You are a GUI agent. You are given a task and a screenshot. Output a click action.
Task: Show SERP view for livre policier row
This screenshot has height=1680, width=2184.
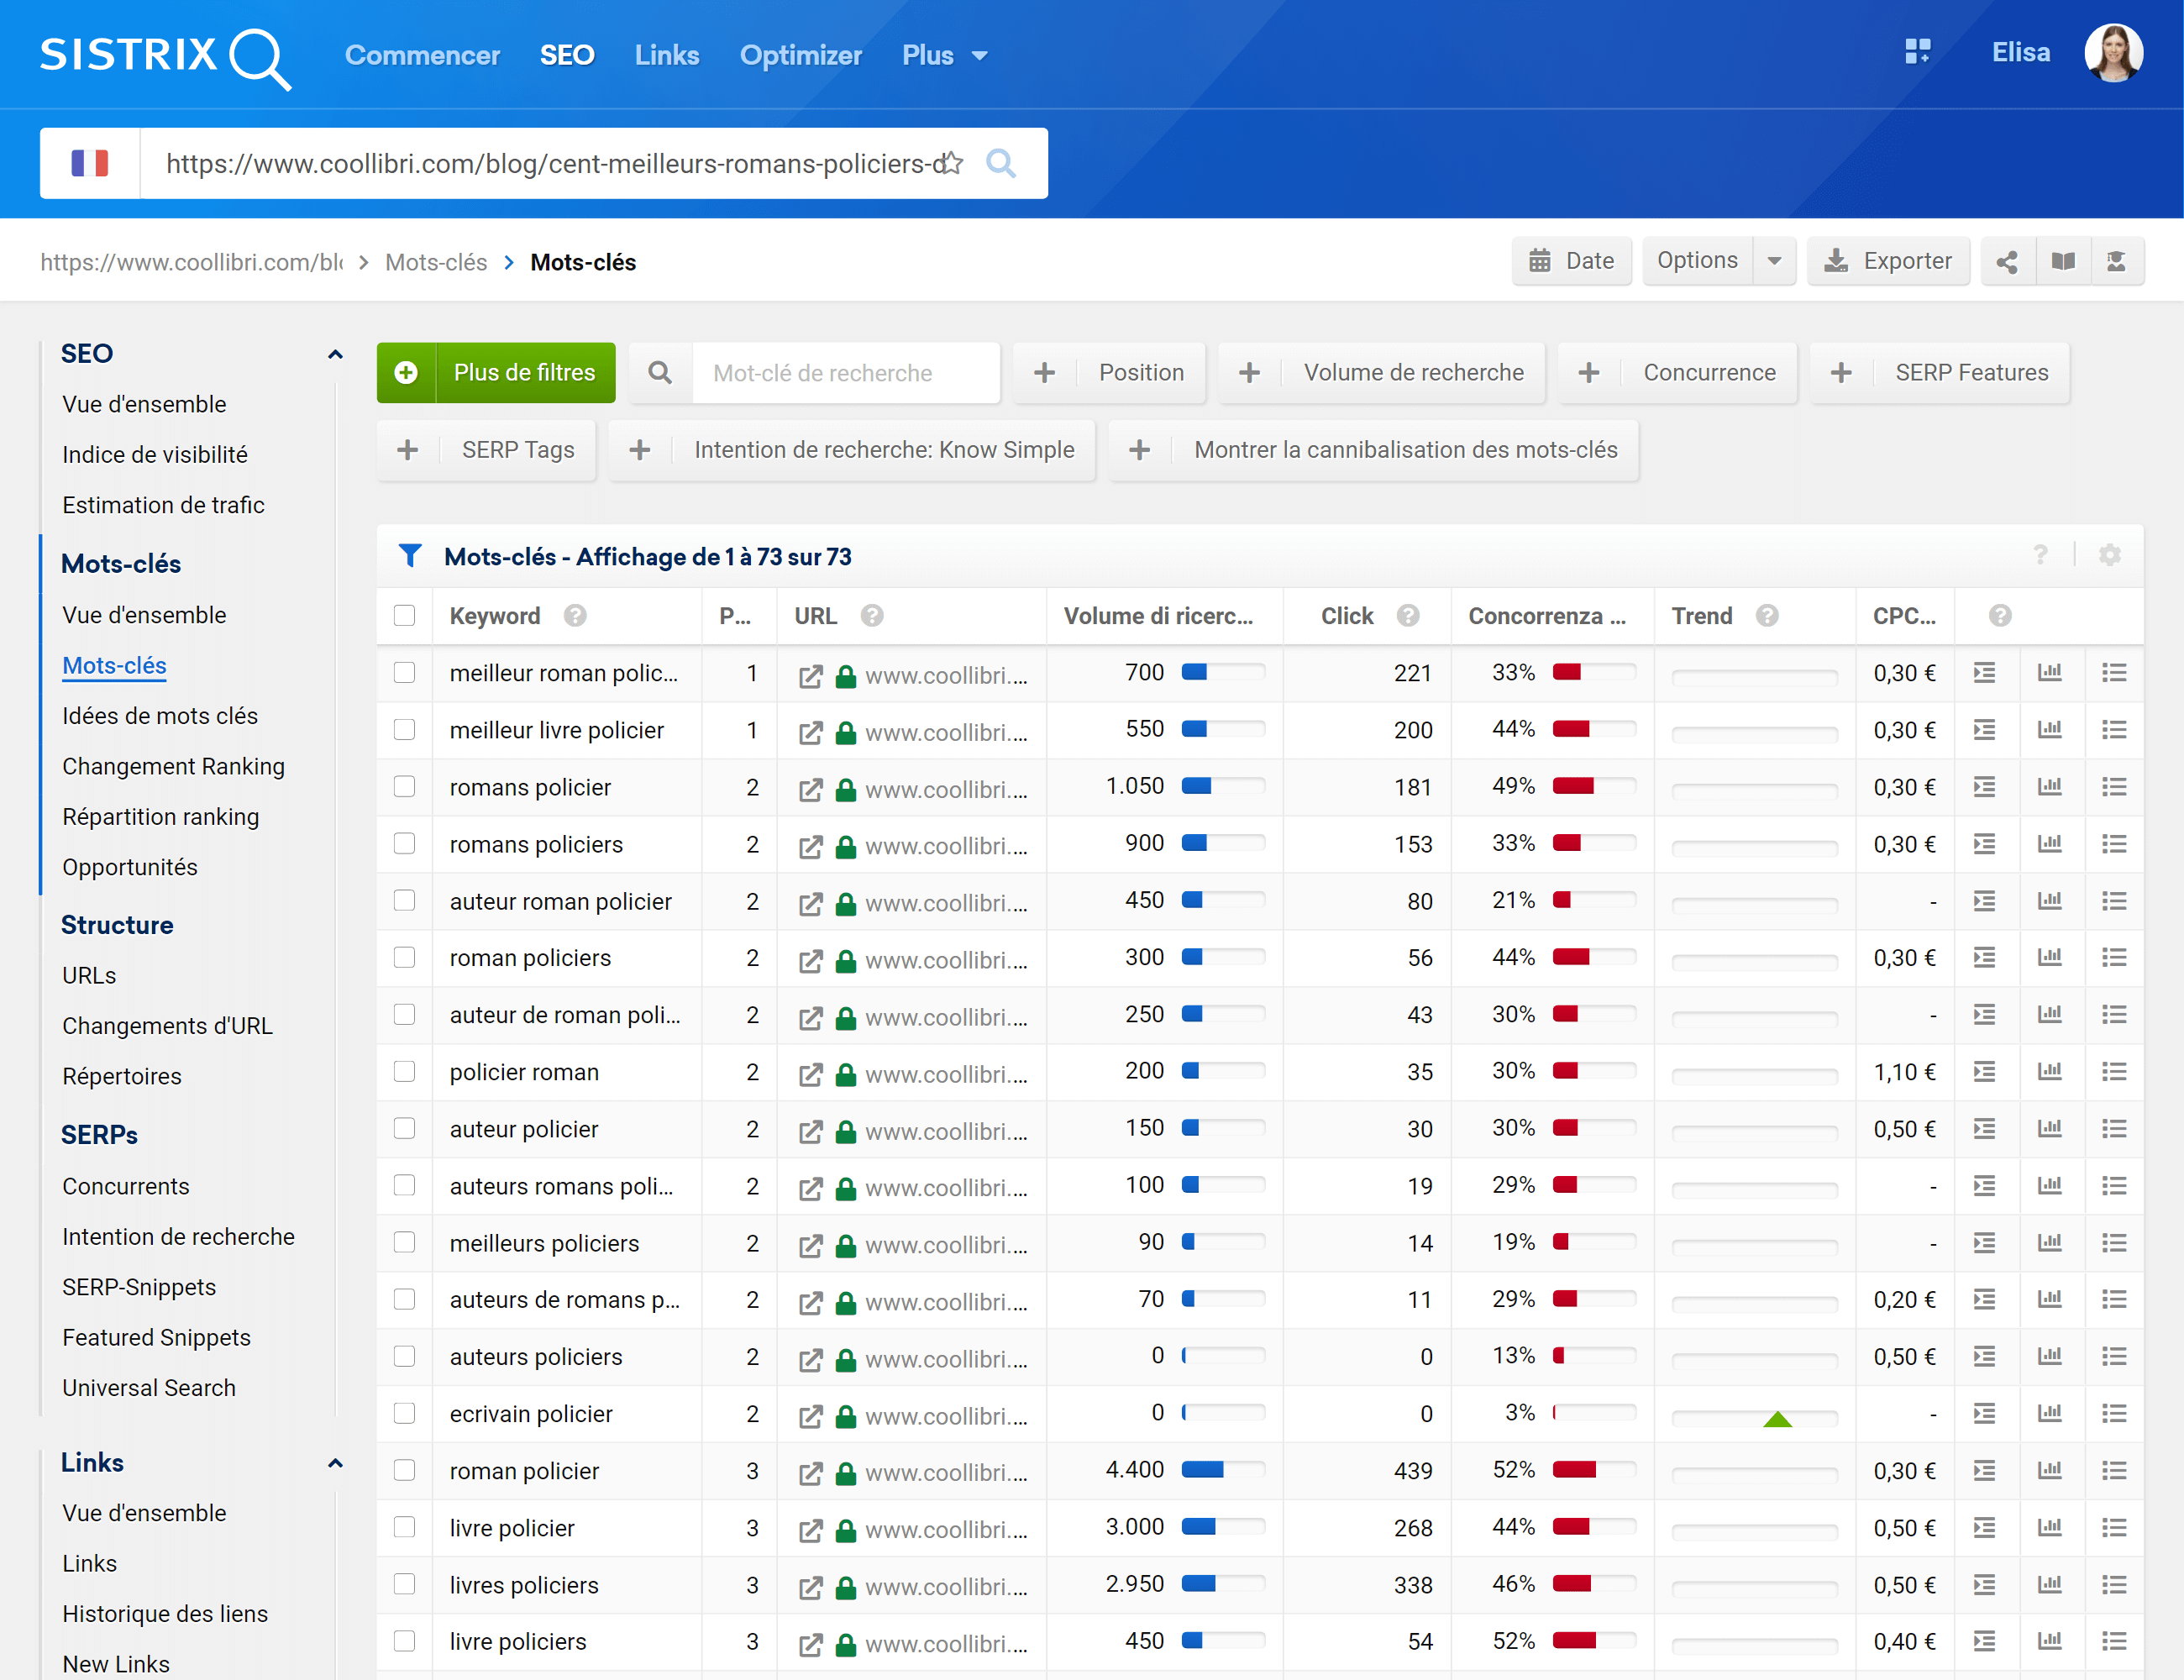tap(1985, 1527)
